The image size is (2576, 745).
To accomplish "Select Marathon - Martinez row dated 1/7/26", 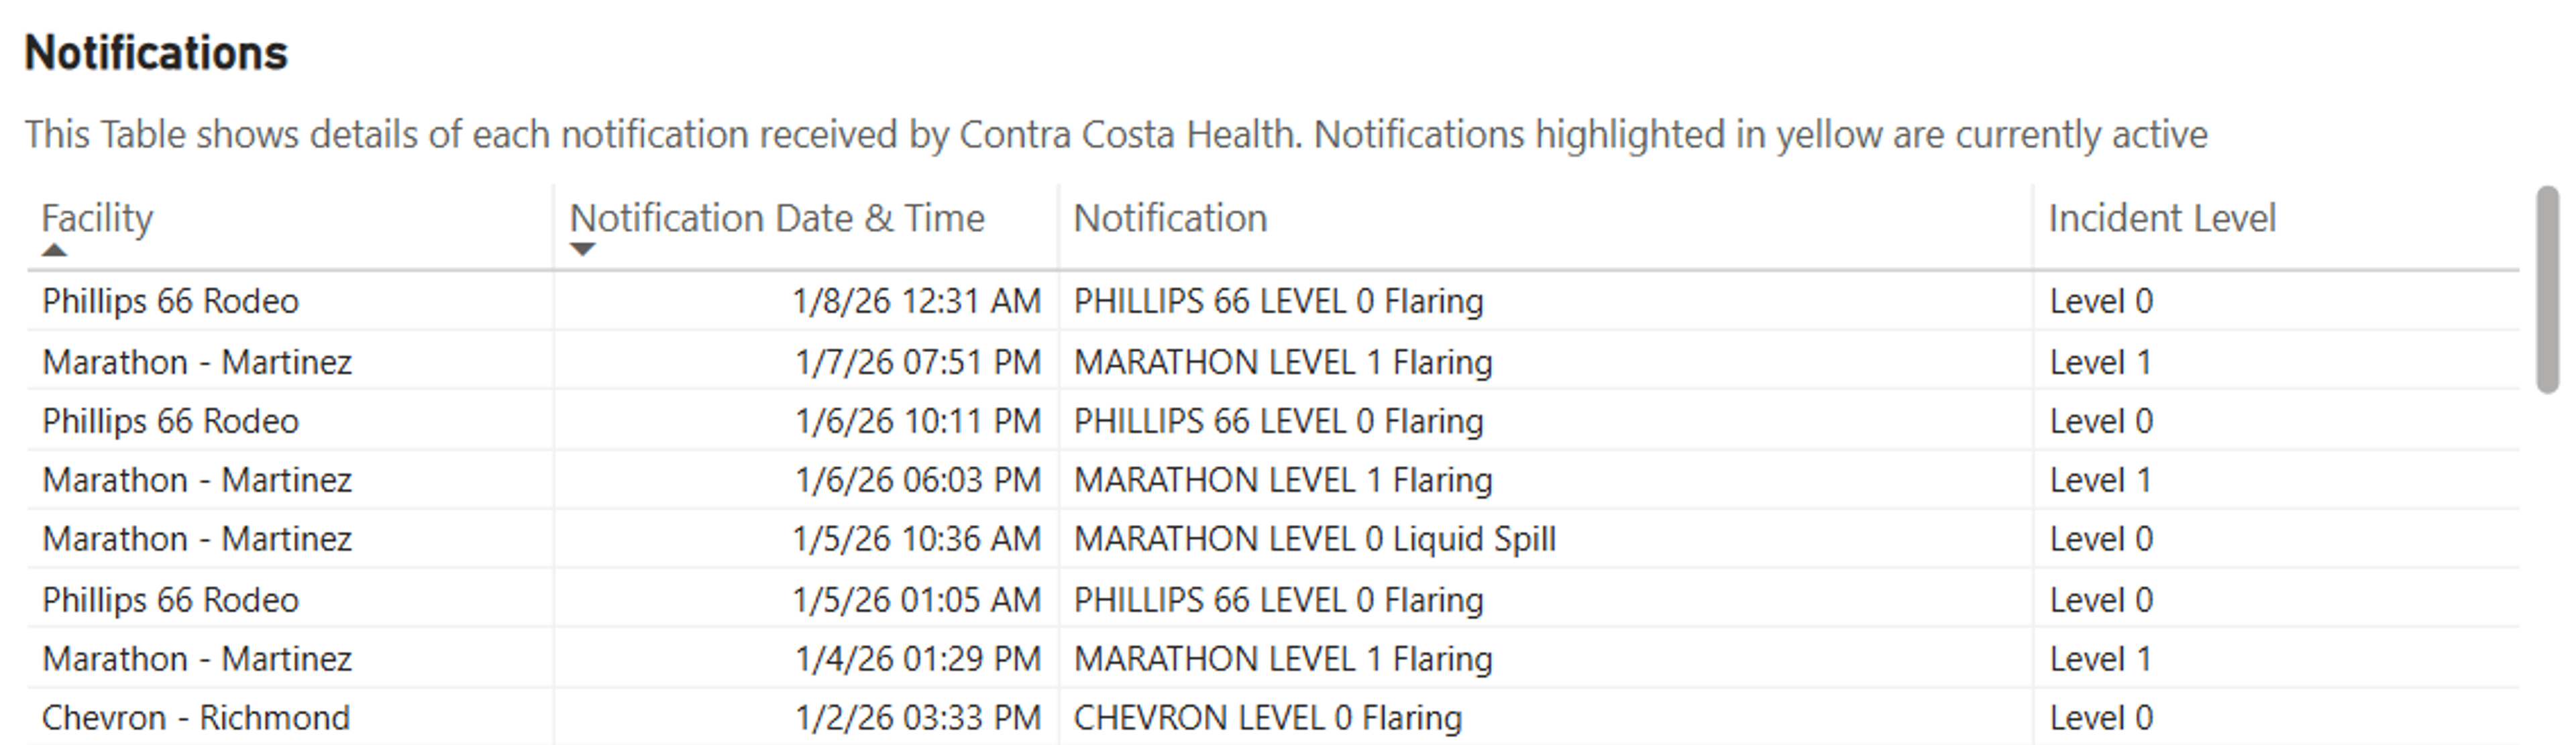I will (x=1273, y=362).
